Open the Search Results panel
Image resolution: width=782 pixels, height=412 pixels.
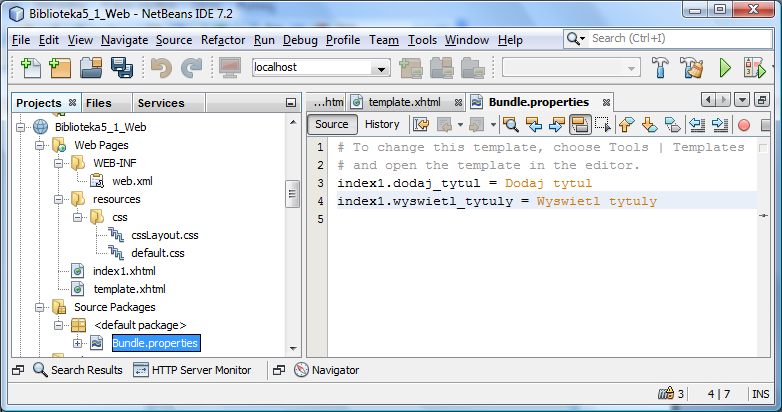[x=78, y=370]
